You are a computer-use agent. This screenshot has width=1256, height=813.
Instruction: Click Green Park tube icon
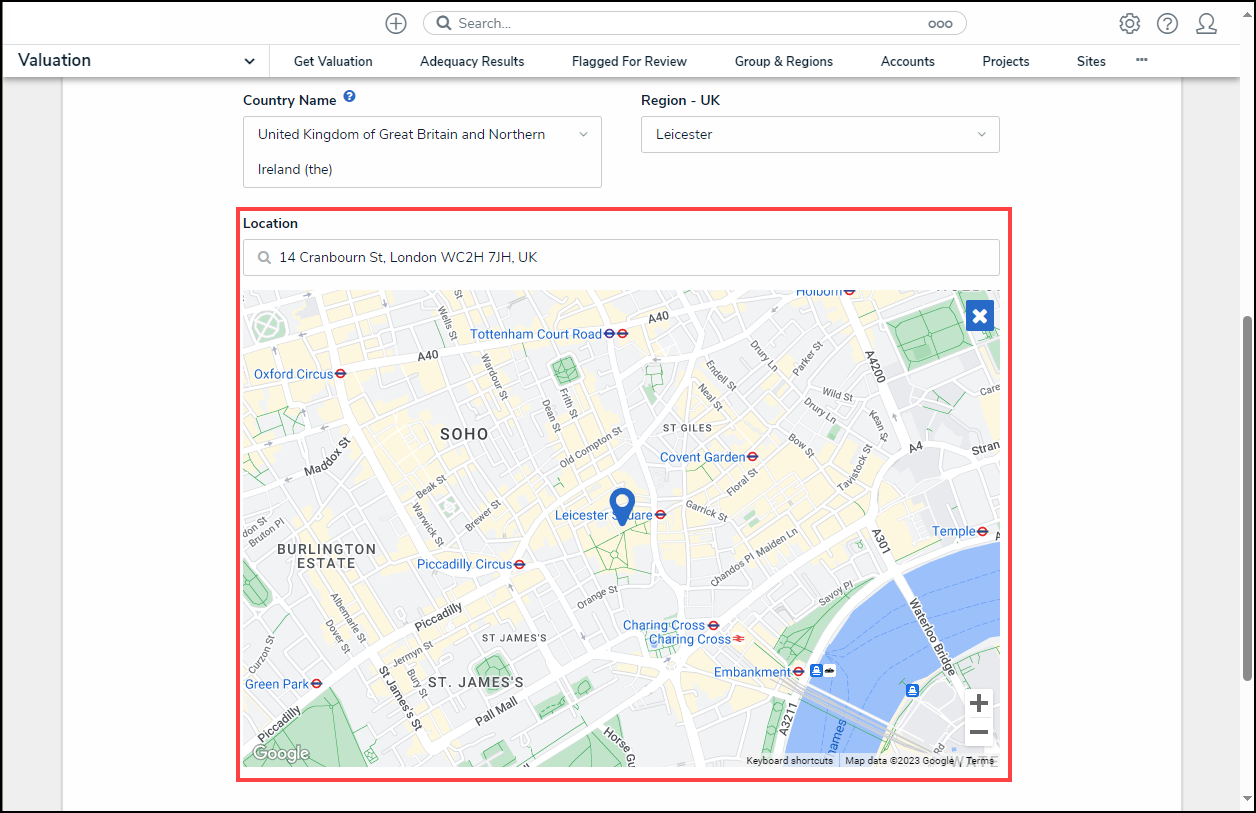pos(316,684)
